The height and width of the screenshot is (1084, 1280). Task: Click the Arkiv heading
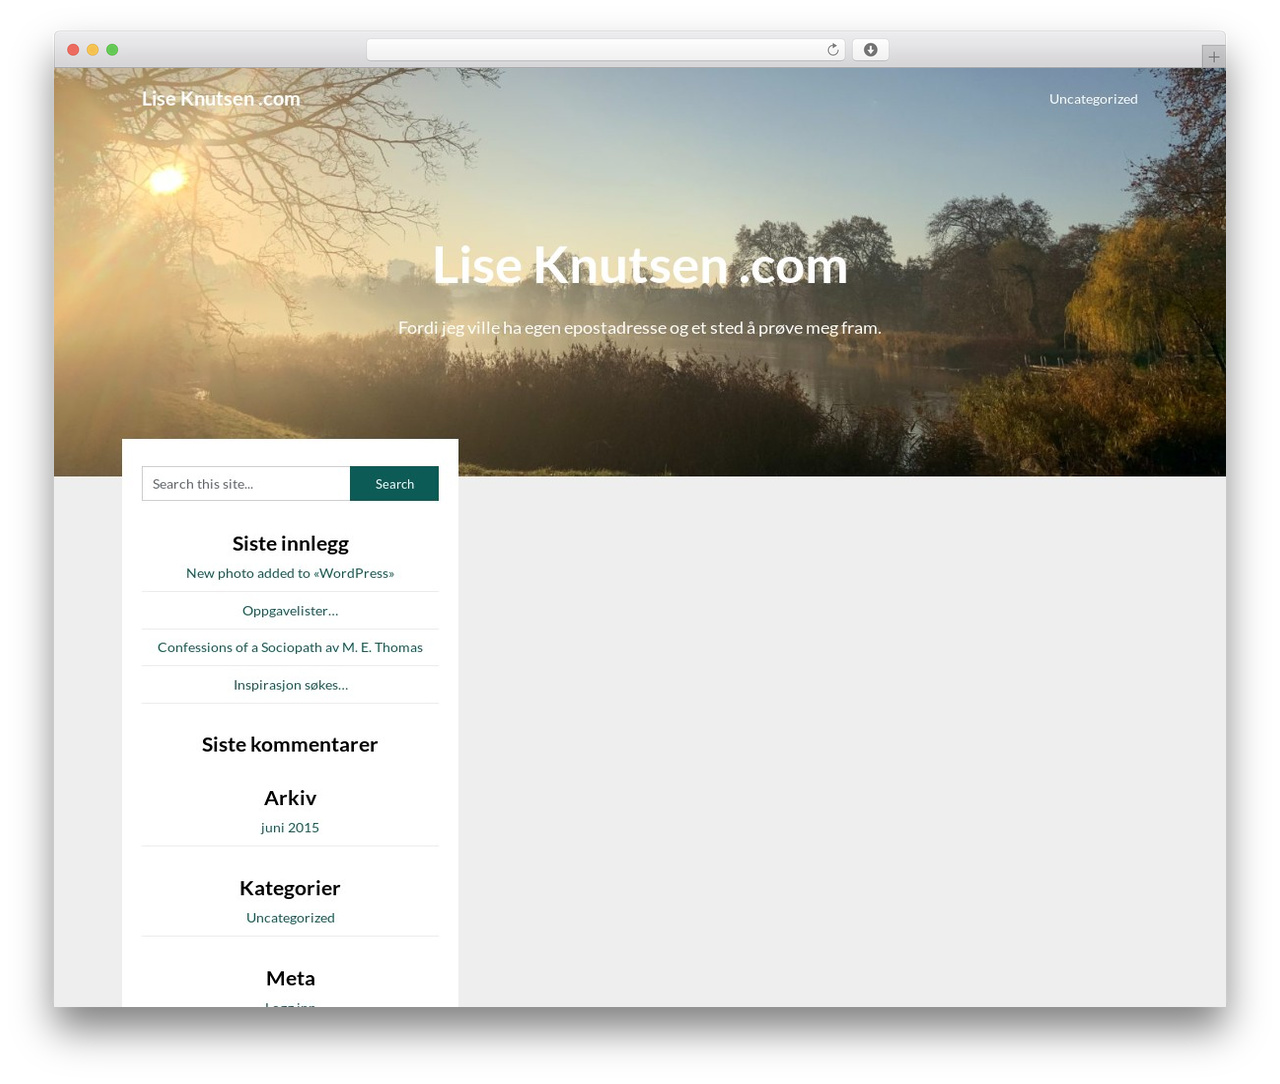tap(290, 798)
